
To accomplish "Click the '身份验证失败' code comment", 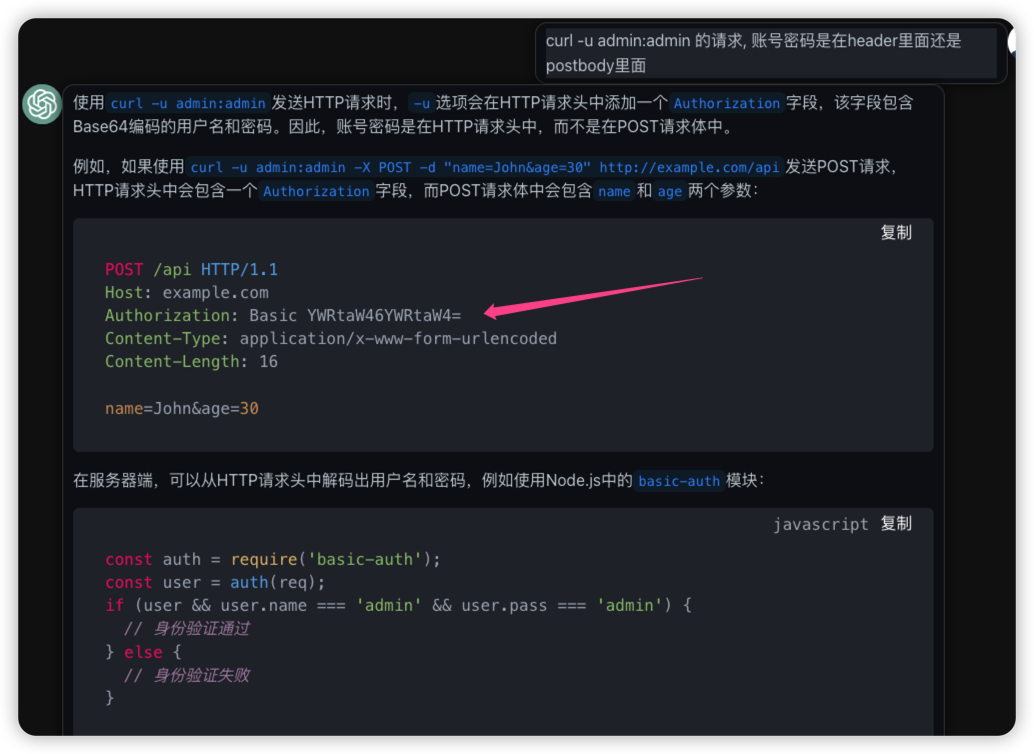I will [200, 675].
